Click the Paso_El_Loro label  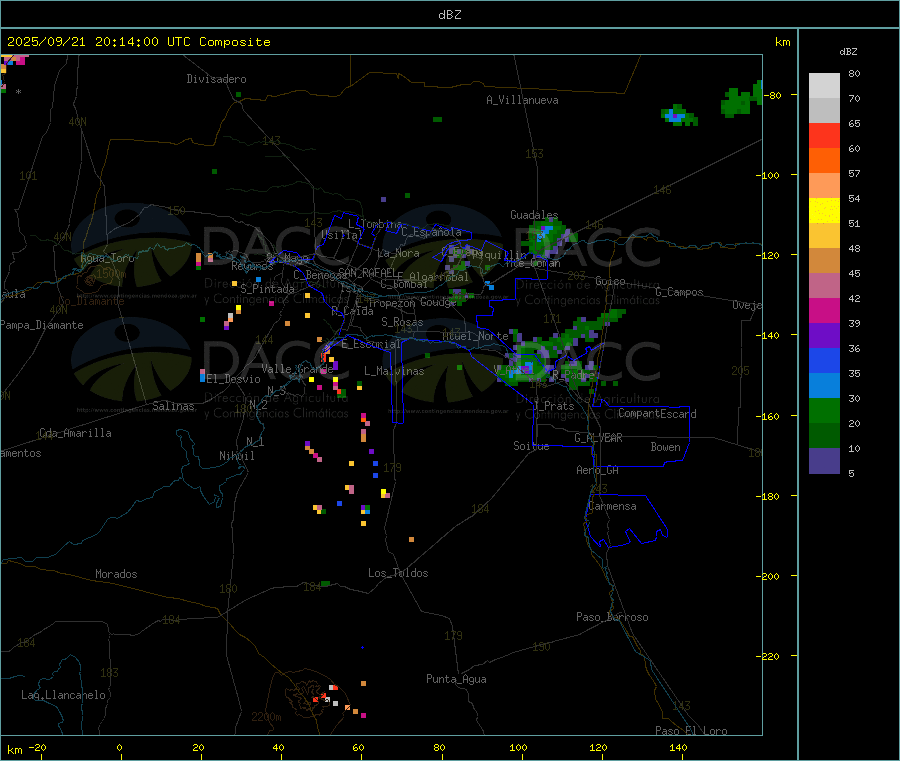[691, 731]
